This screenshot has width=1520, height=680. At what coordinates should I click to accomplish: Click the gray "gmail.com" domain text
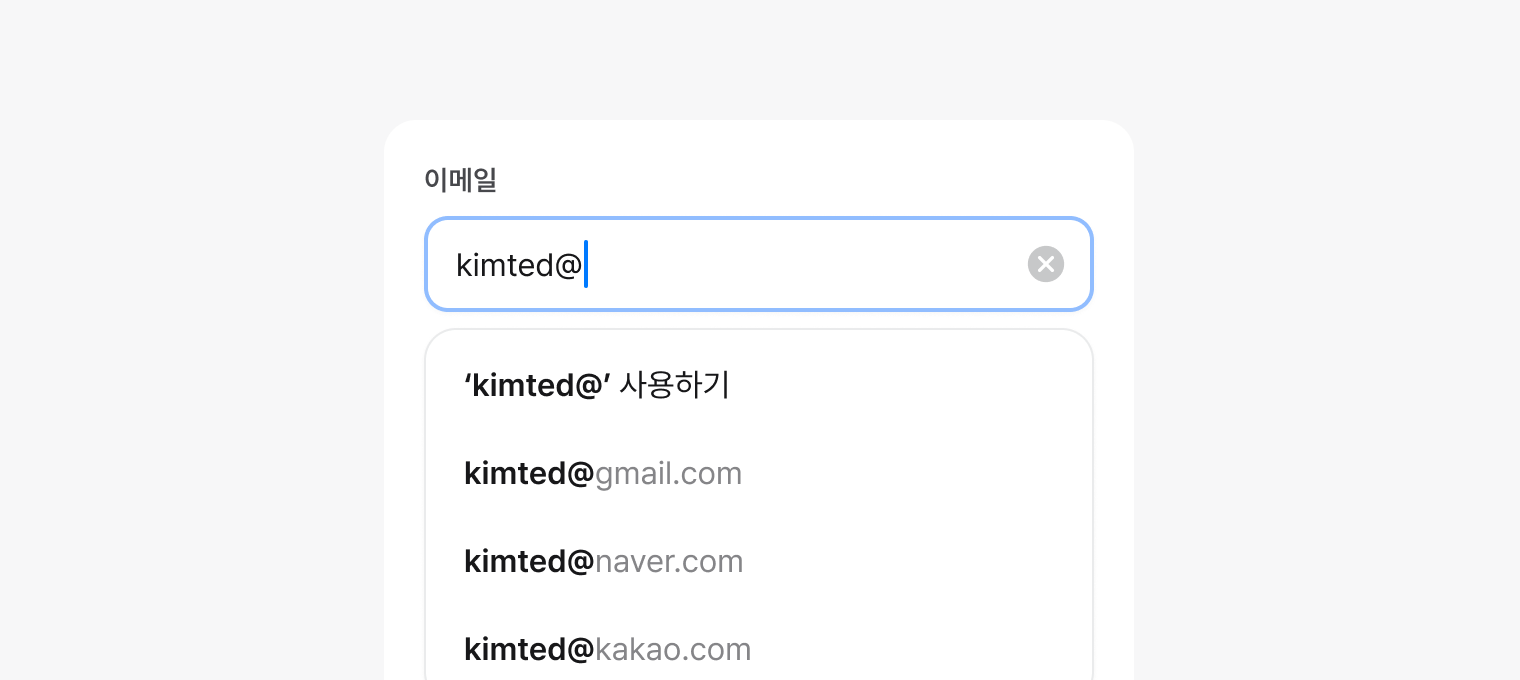pos(668,474)
